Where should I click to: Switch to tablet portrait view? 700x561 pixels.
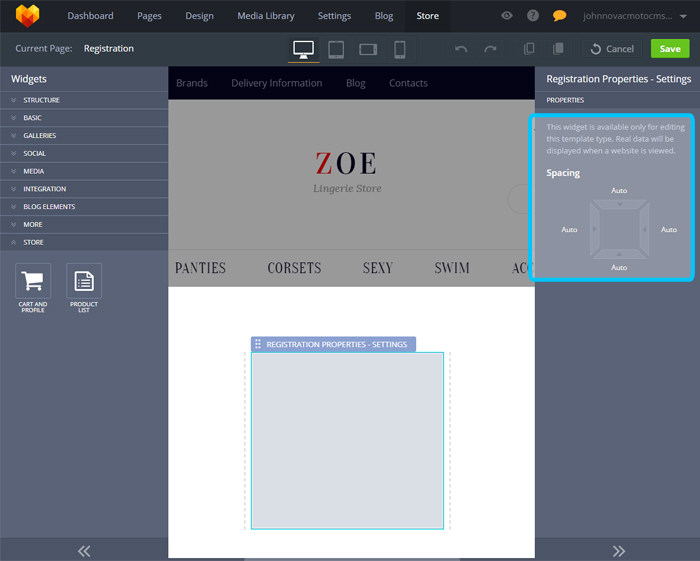click(x=336, y=49)
